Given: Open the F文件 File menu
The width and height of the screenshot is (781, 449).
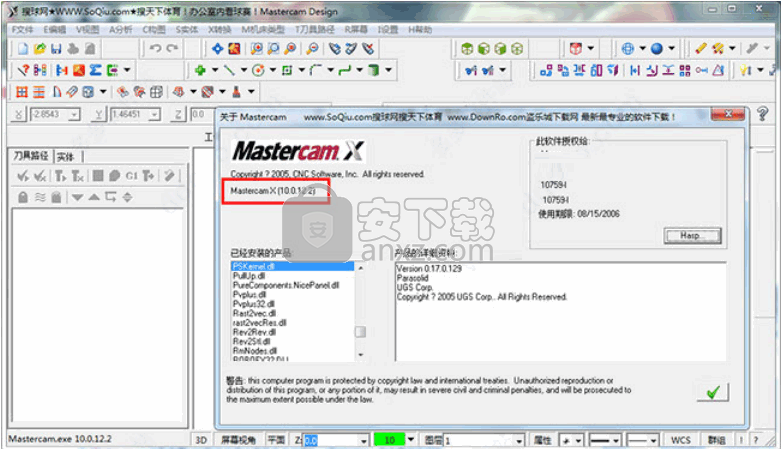Looking at the screenshot, I should (22, 29).
